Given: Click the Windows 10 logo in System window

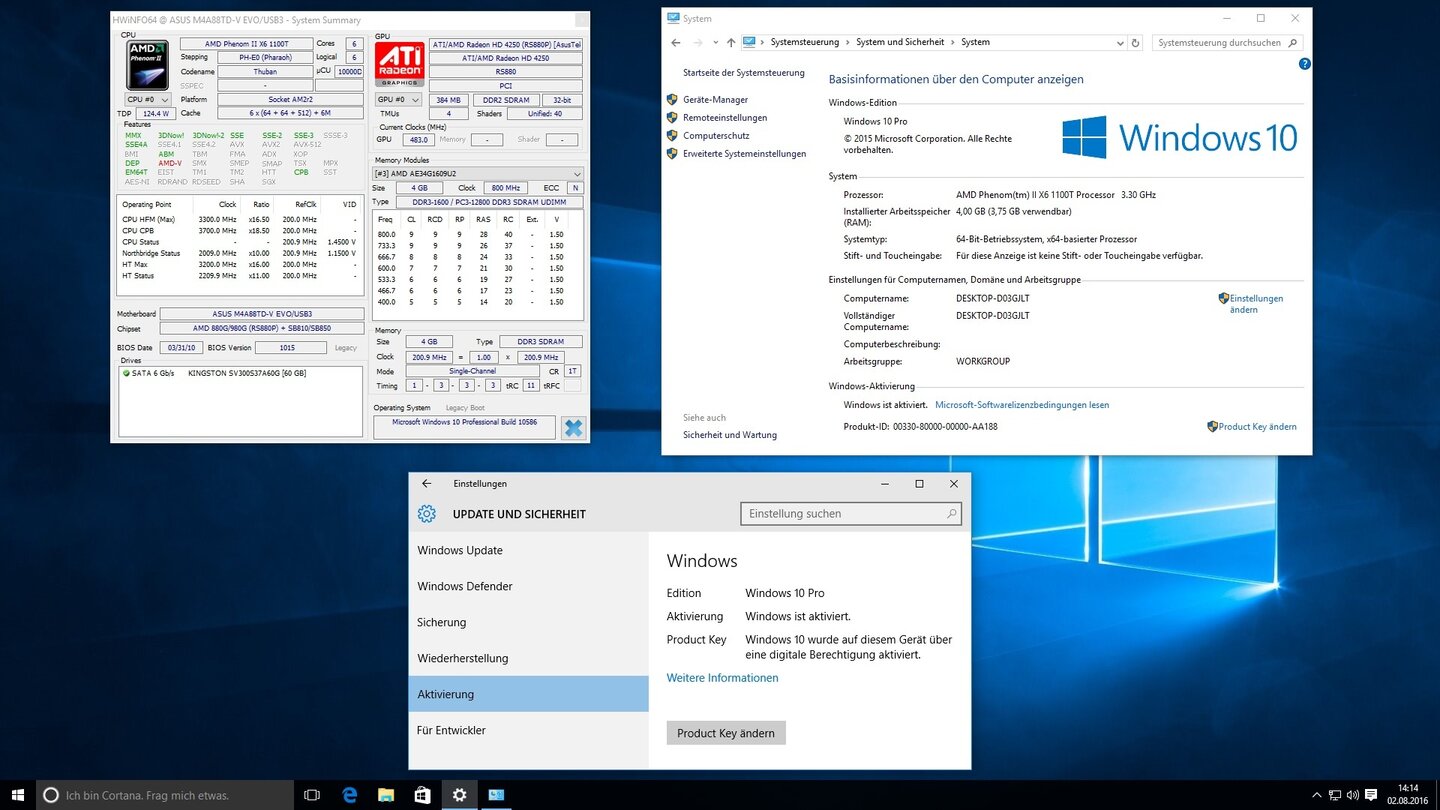Looking at the screenshot, I should tap(1179, 137).
